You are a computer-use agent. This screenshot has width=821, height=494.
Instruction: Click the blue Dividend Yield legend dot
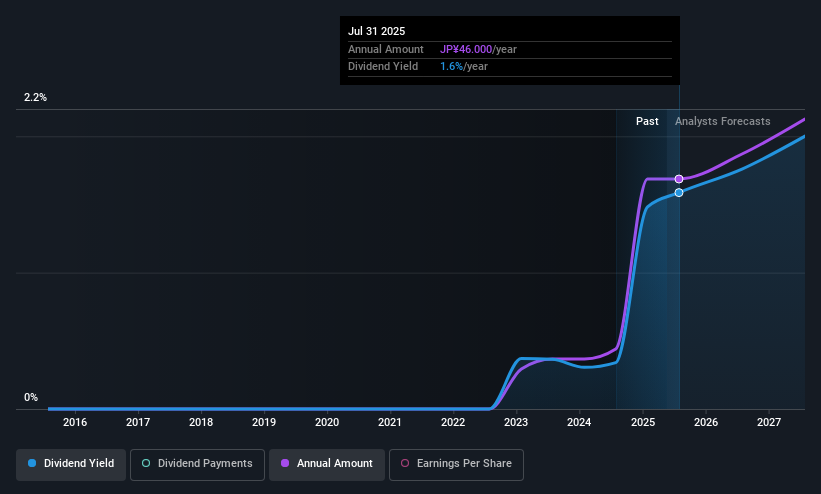click(x=32, y=463)
